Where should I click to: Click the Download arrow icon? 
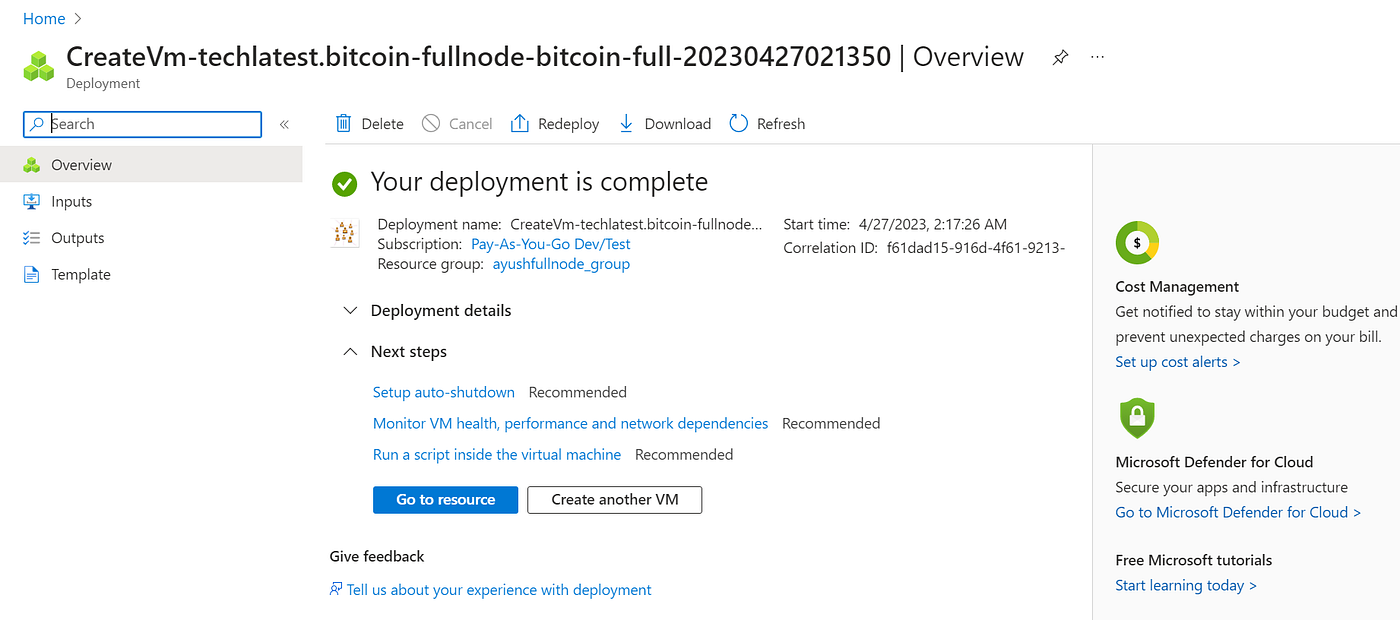pyautogui.click(x=626, y=123)
